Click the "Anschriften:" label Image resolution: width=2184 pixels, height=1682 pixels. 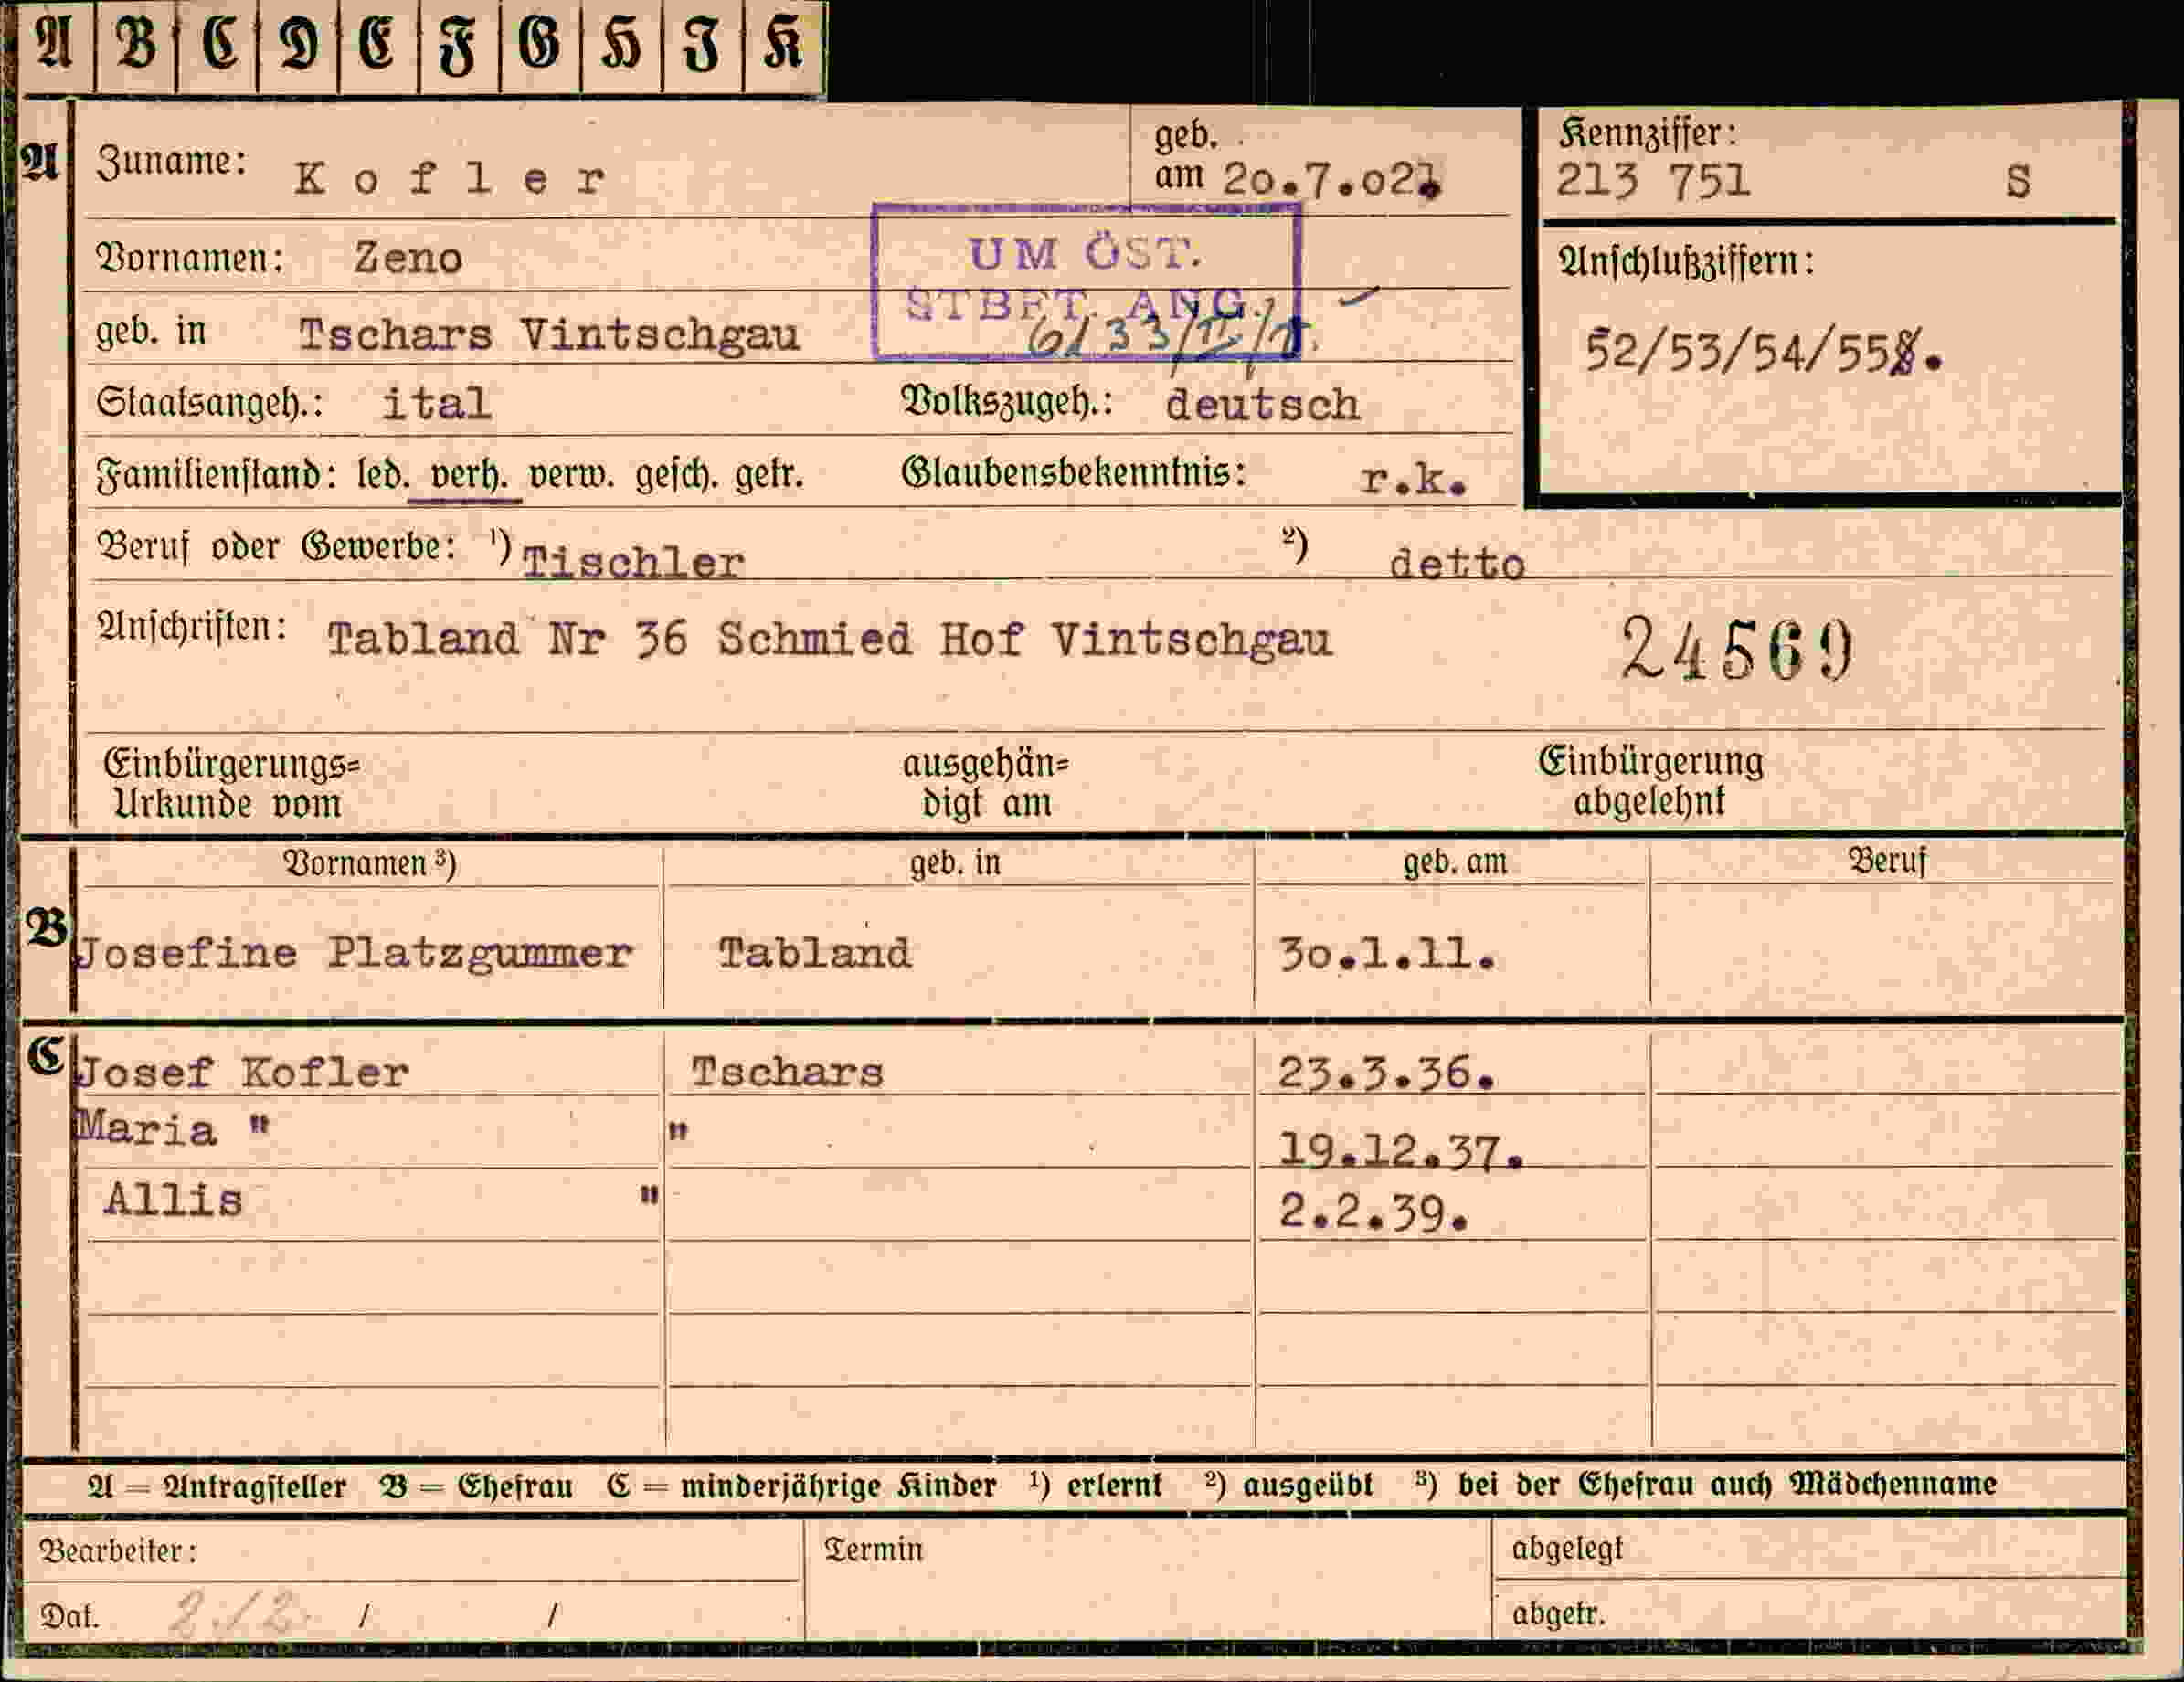click(192, 627)
